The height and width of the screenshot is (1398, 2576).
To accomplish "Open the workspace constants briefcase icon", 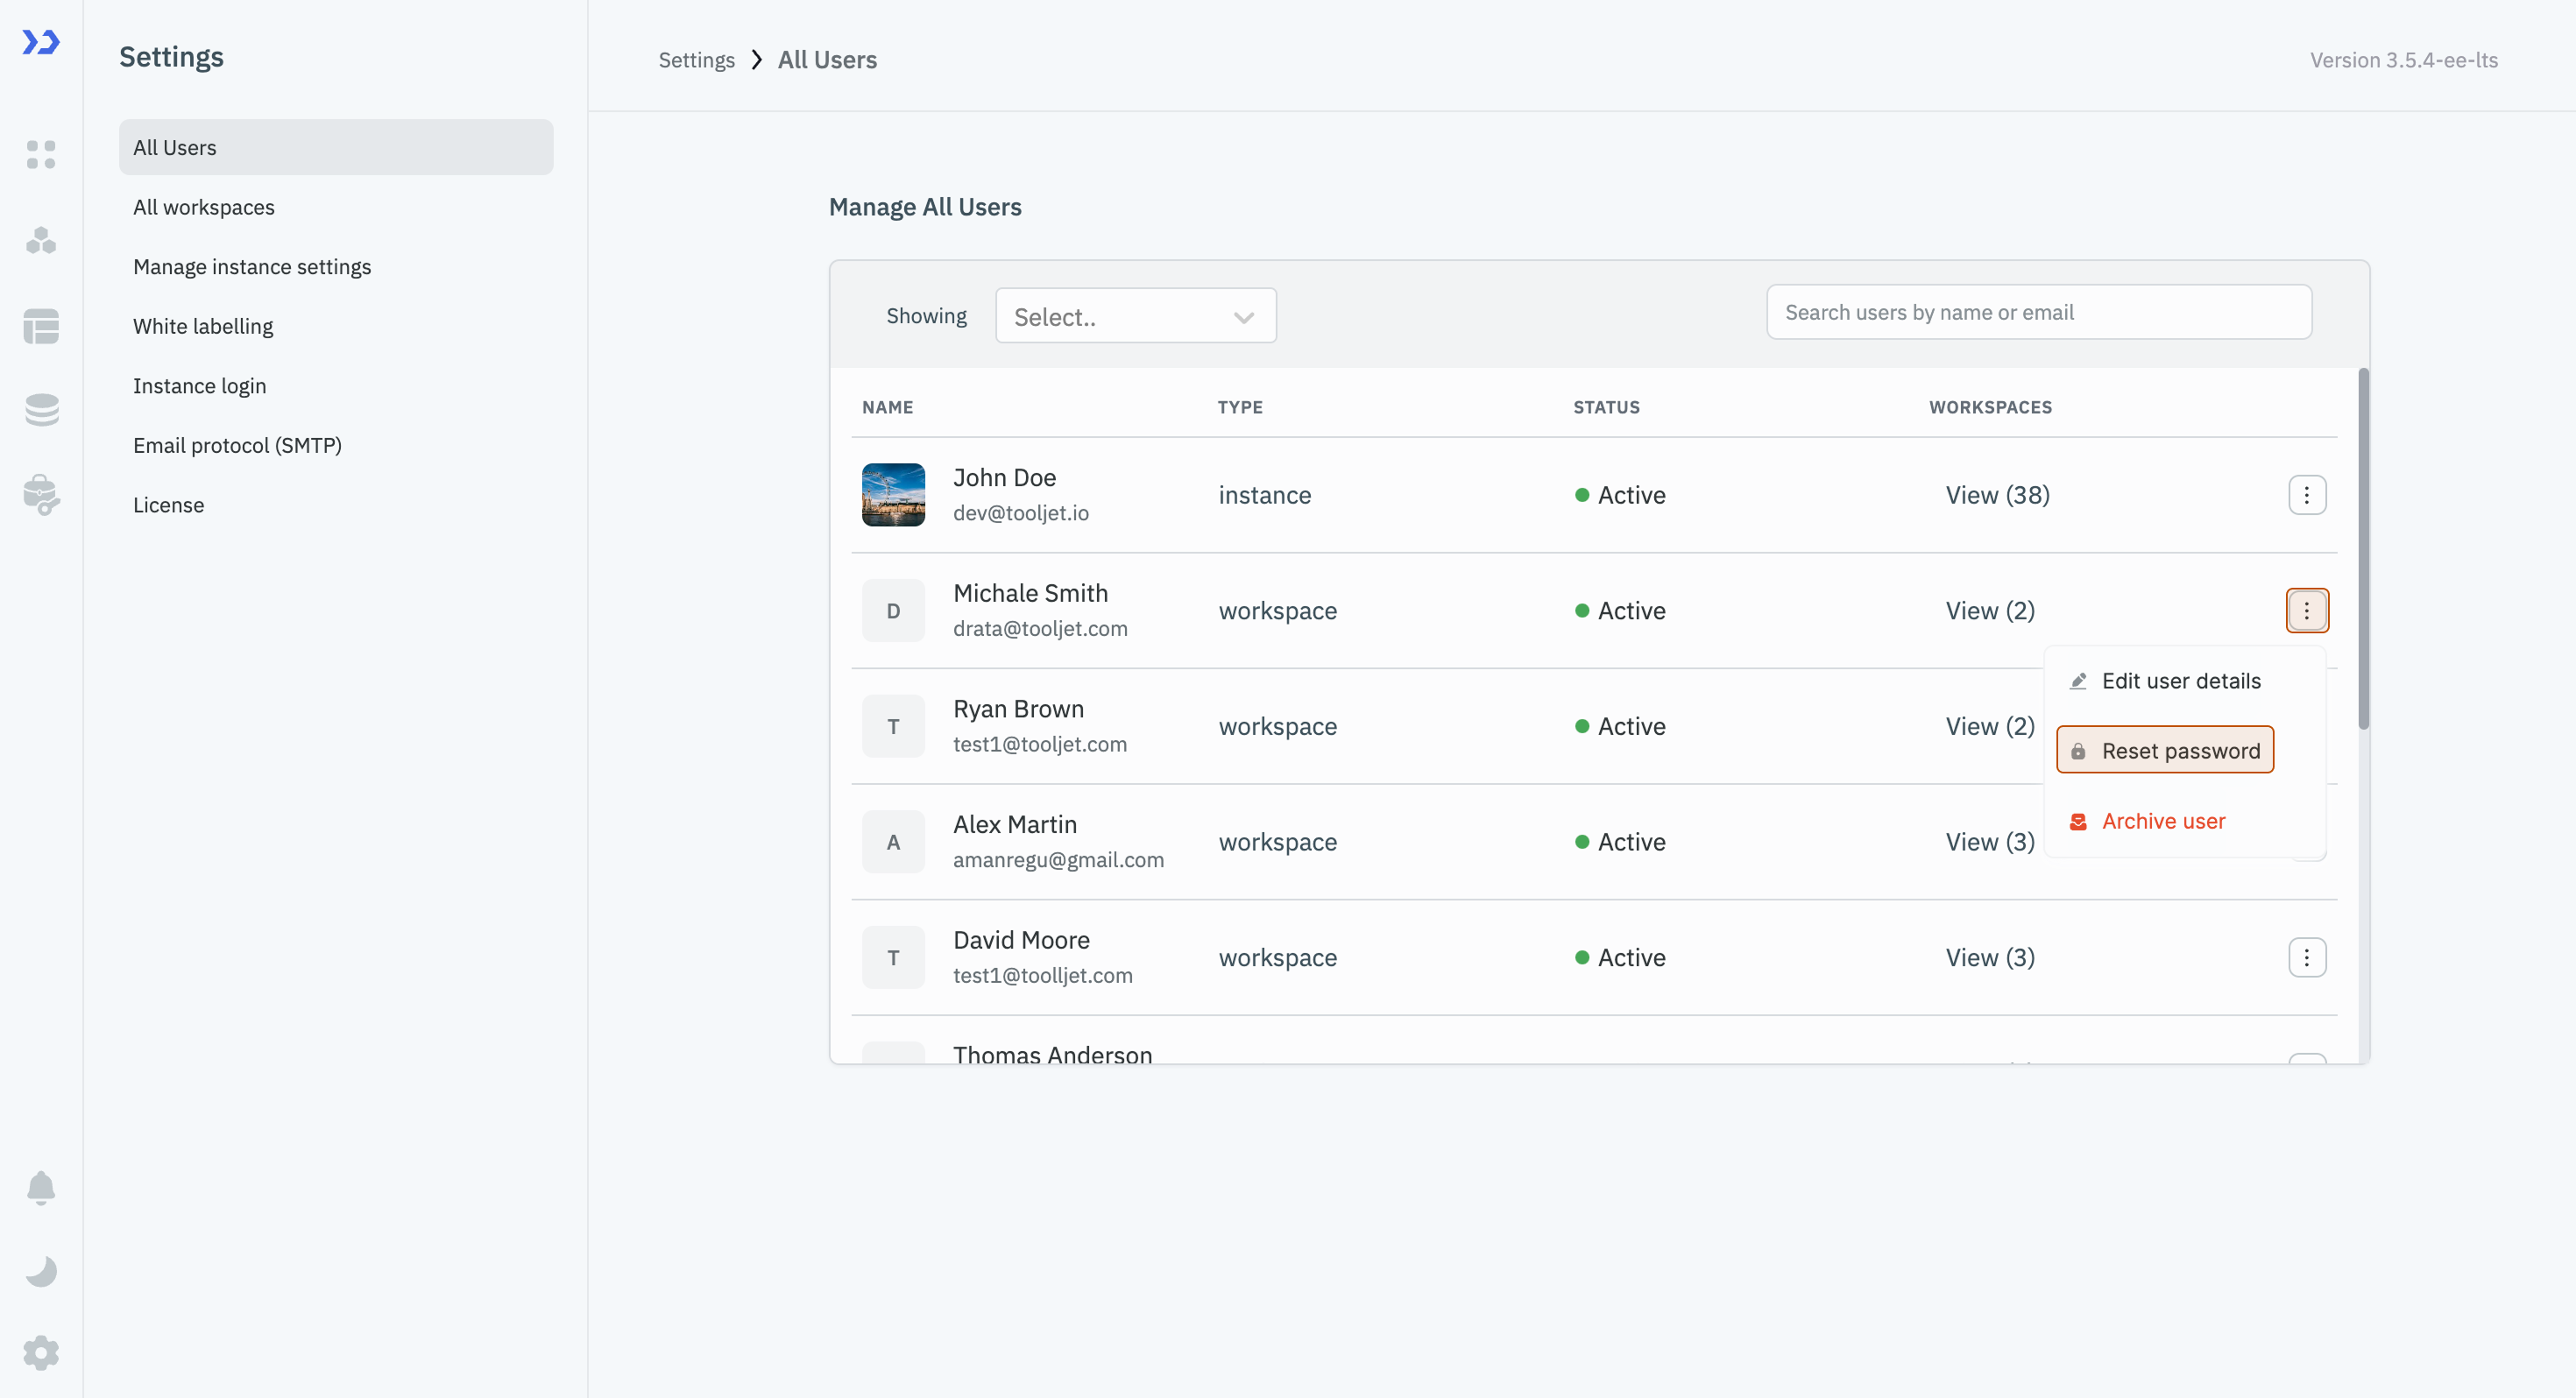I will tap(41, 494).
